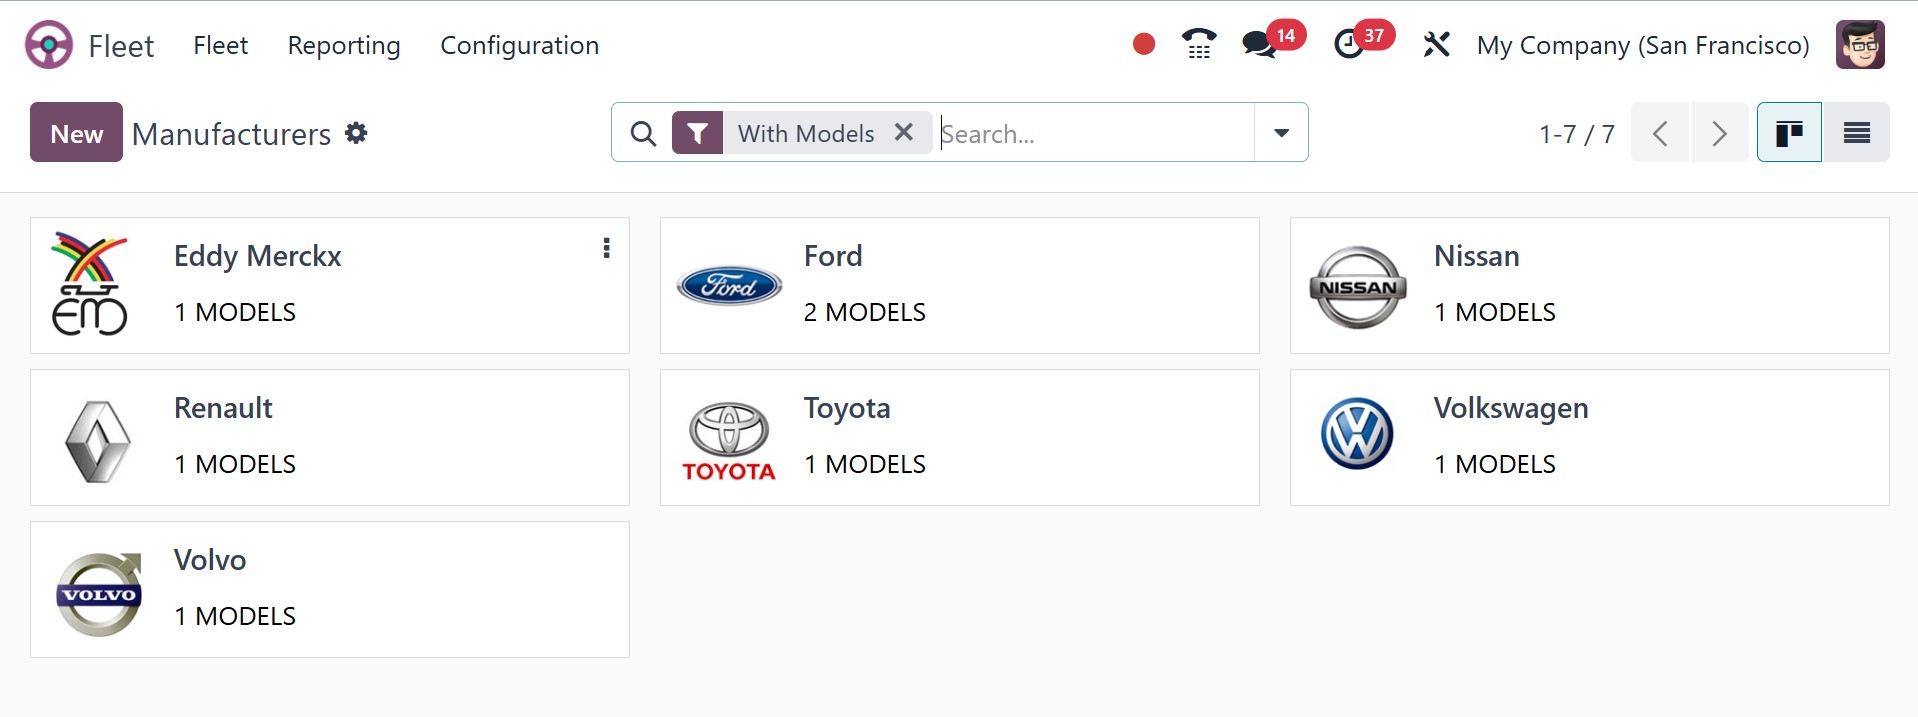Switch to list view
Image resolution: width=1918 pixels, height=717 pixels.
[x=1856, y=133]
